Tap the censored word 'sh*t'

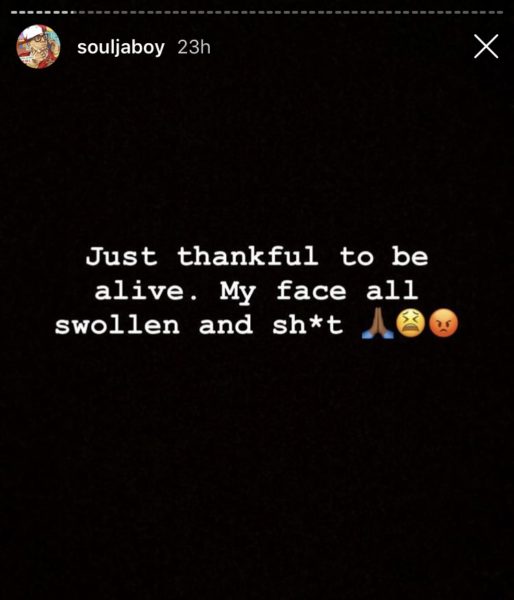pyautogui.click(x=308, y=325)
